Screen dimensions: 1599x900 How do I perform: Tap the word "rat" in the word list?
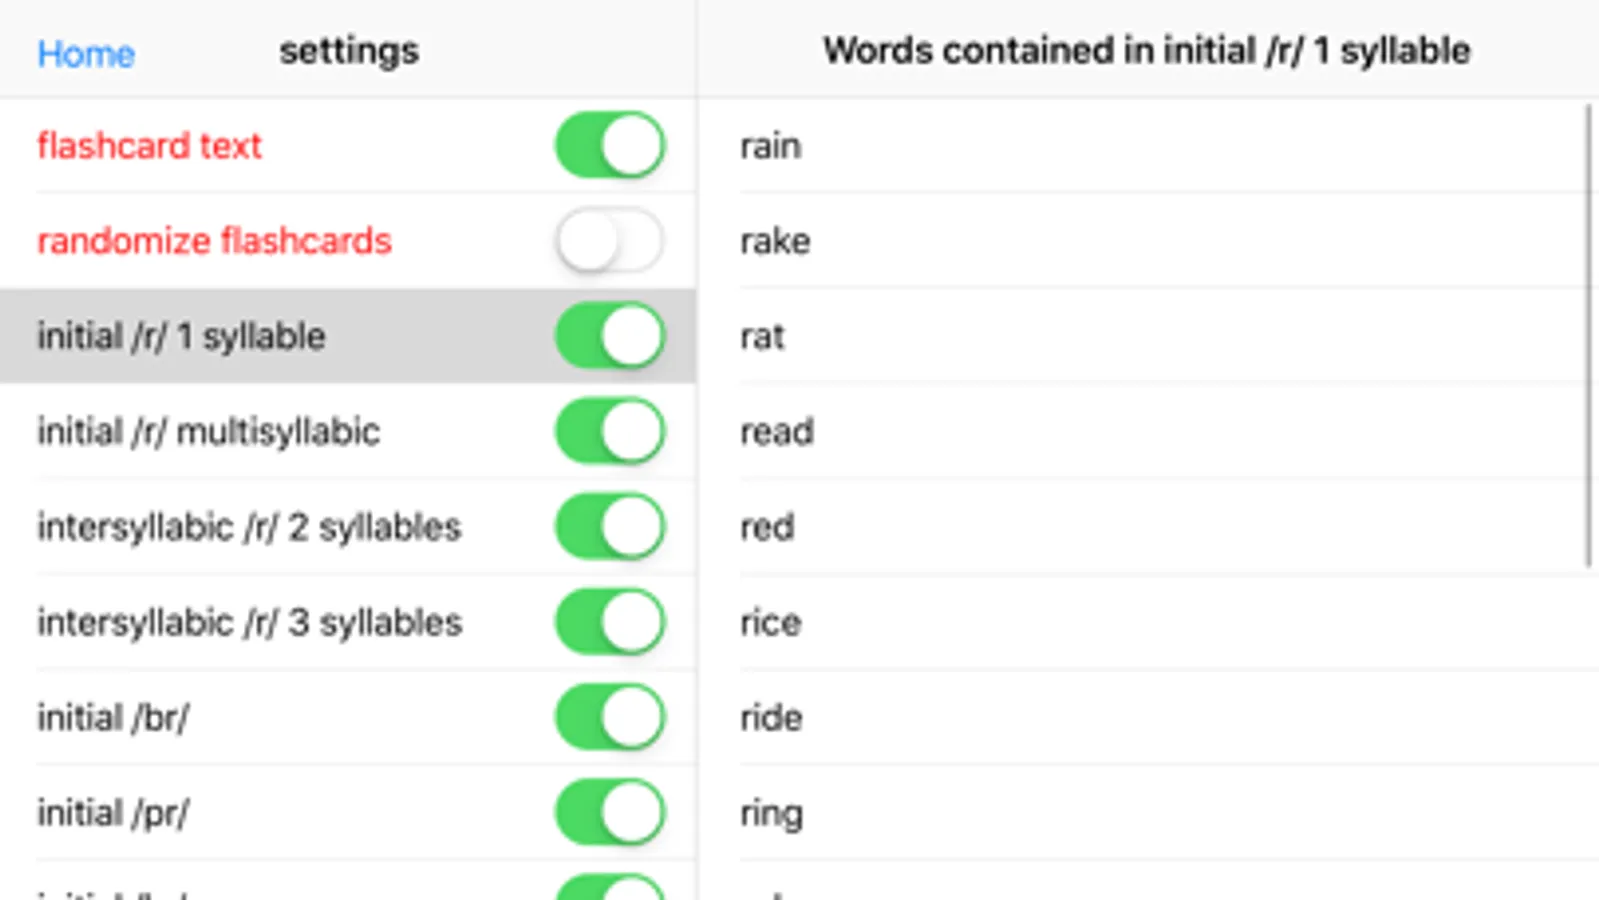[762, 336]
